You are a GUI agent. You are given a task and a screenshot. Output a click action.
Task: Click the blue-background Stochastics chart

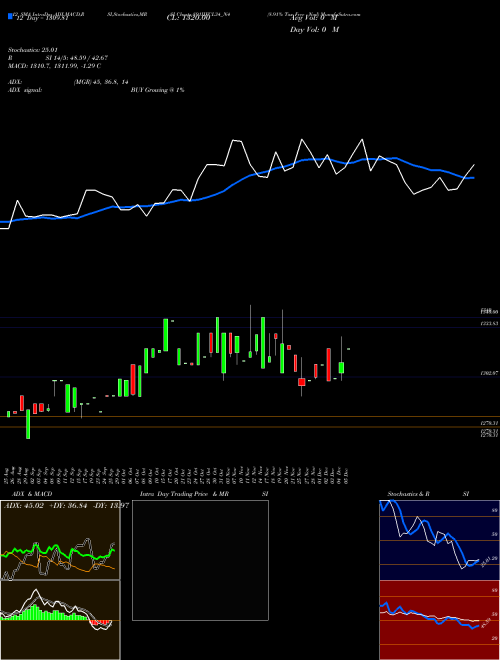pos(439,540)
